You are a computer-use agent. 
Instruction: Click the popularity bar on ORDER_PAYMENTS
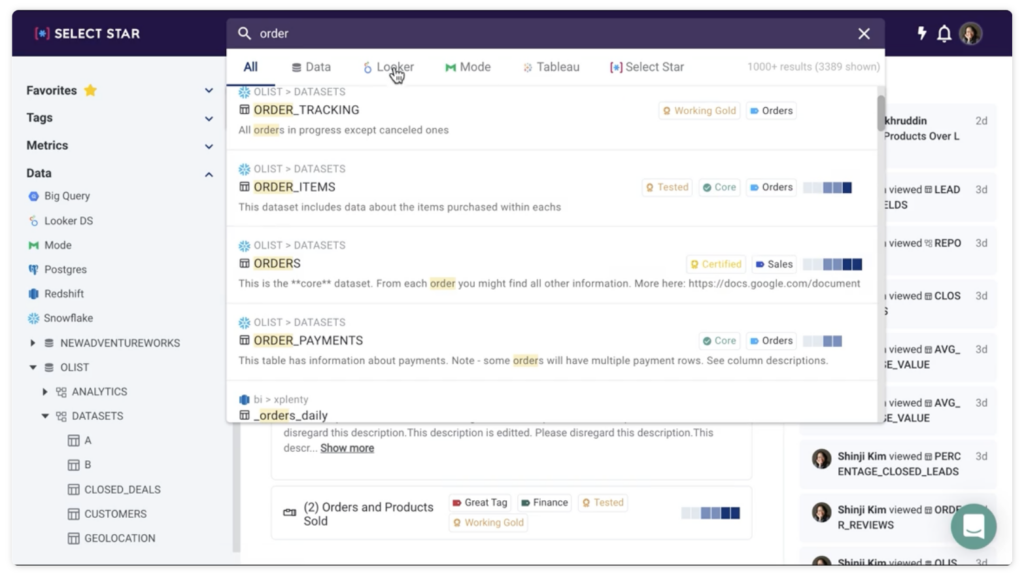[822, 341]
